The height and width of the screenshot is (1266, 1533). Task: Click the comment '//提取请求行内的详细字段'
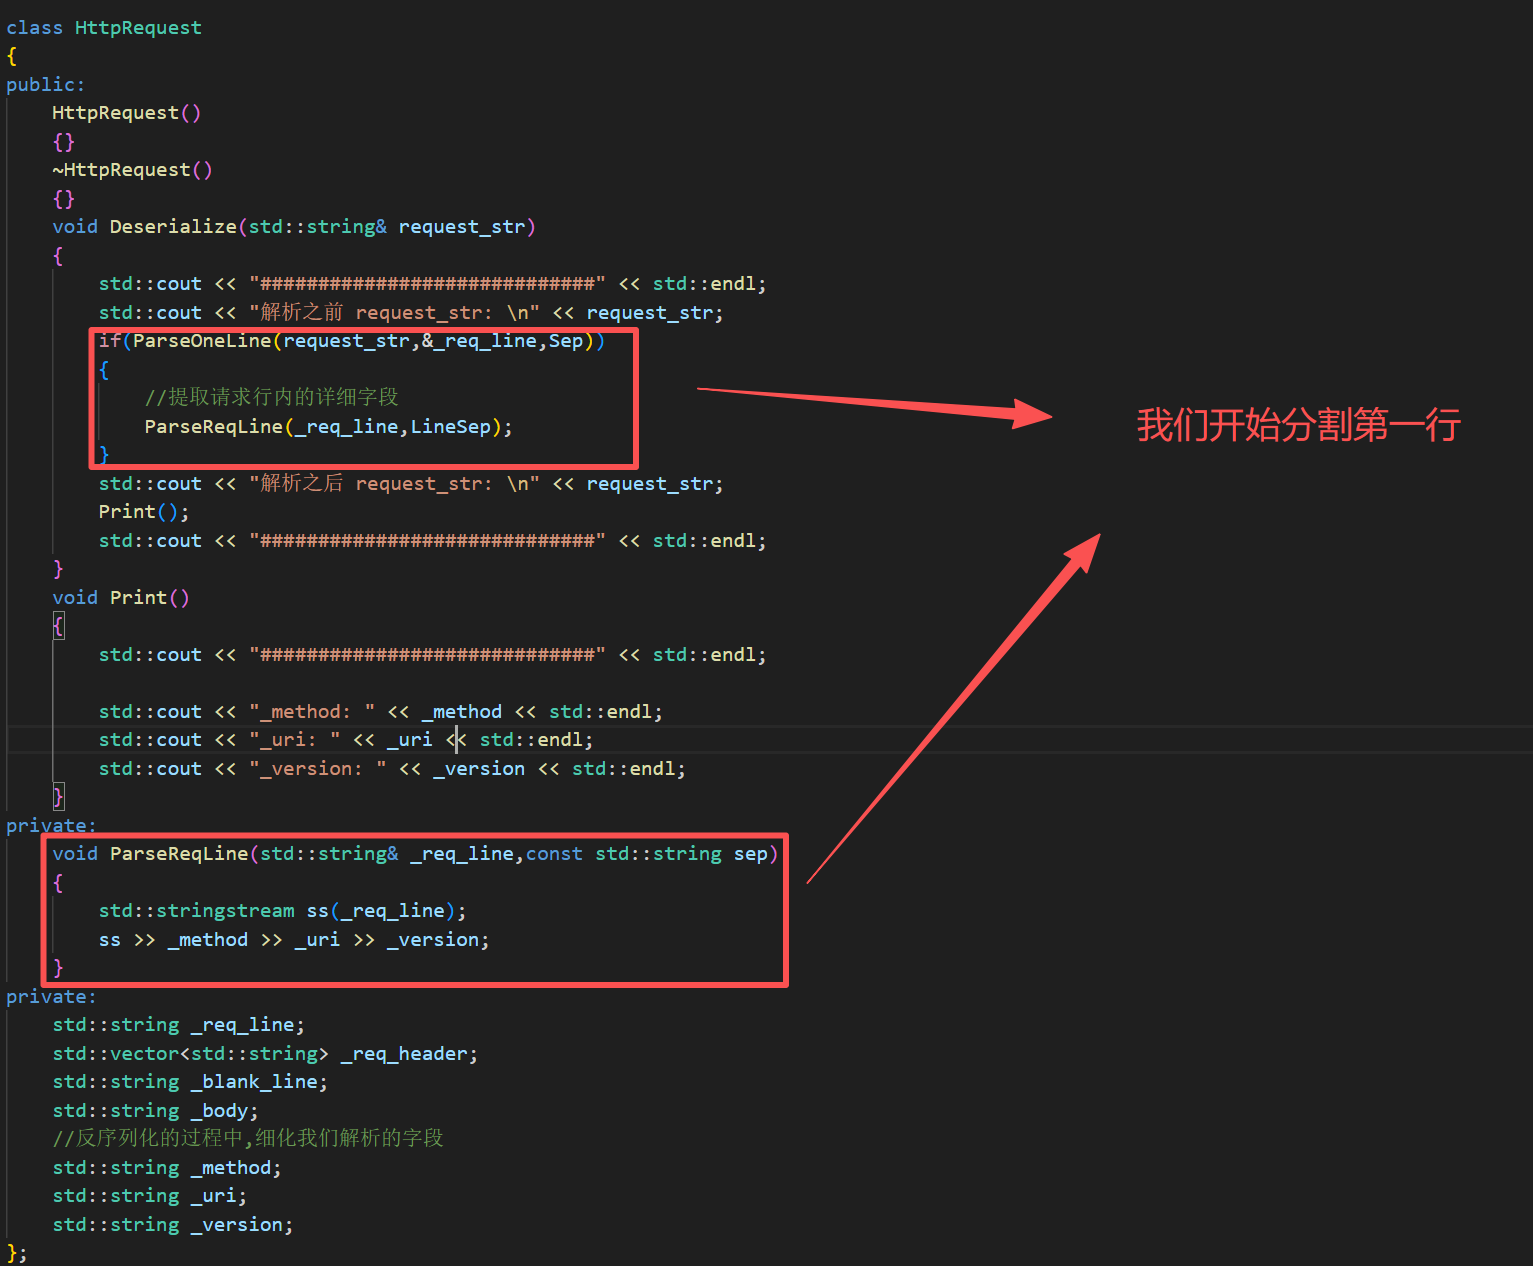[x=271, y=398]
